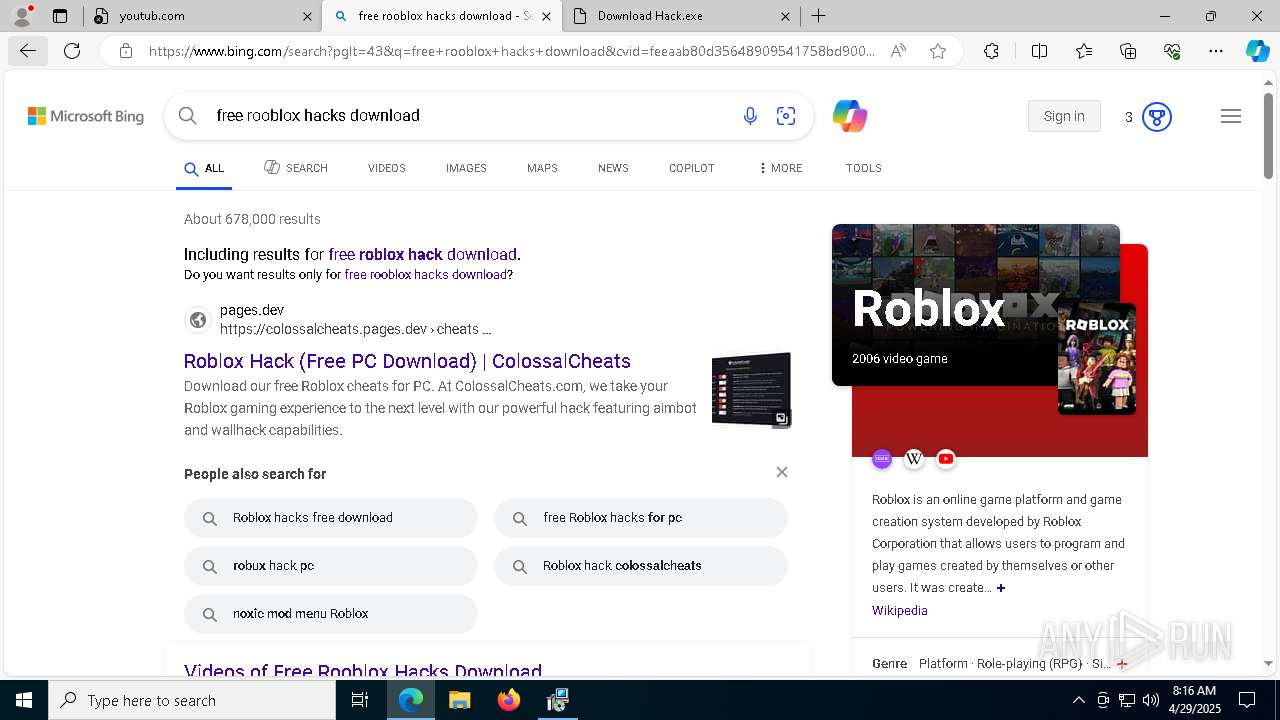1280x720 pixels.
Task: Open Bing hamburger settings menu
Action: click(x=1231, y=116)
